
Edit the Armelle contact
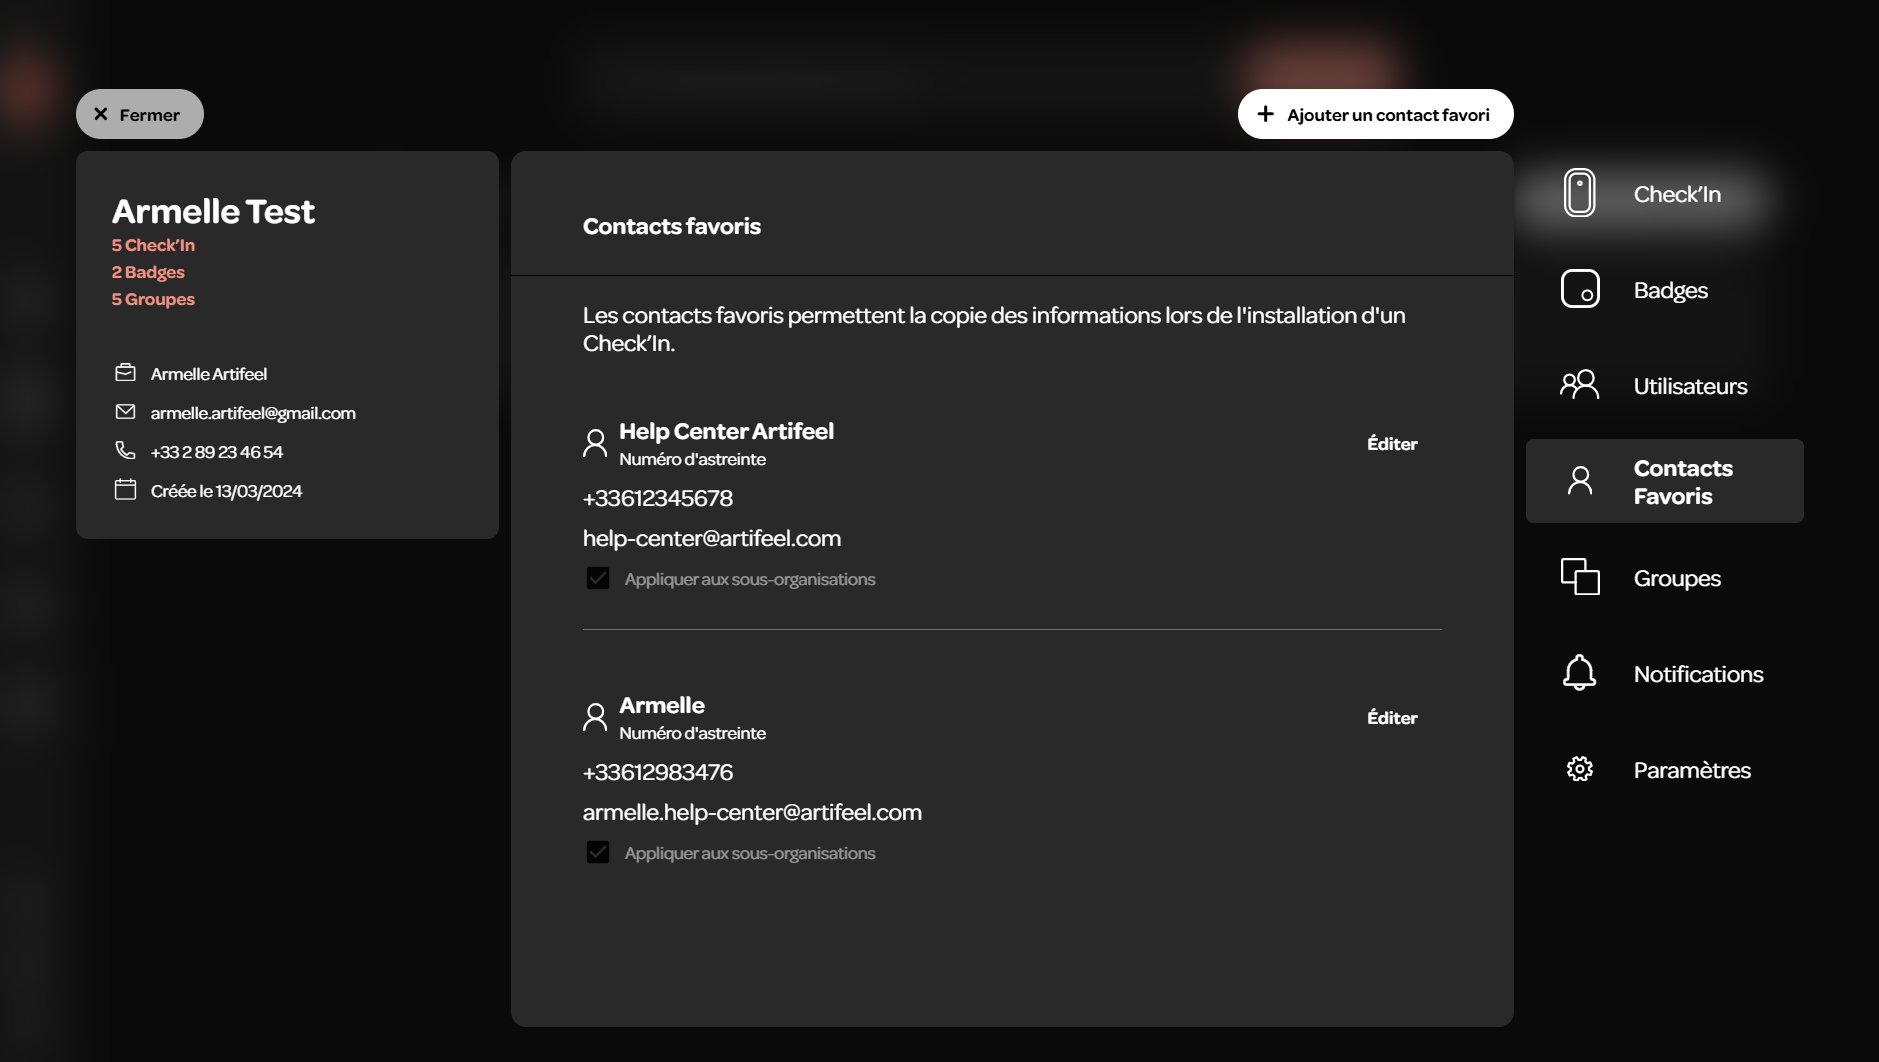1392,717
